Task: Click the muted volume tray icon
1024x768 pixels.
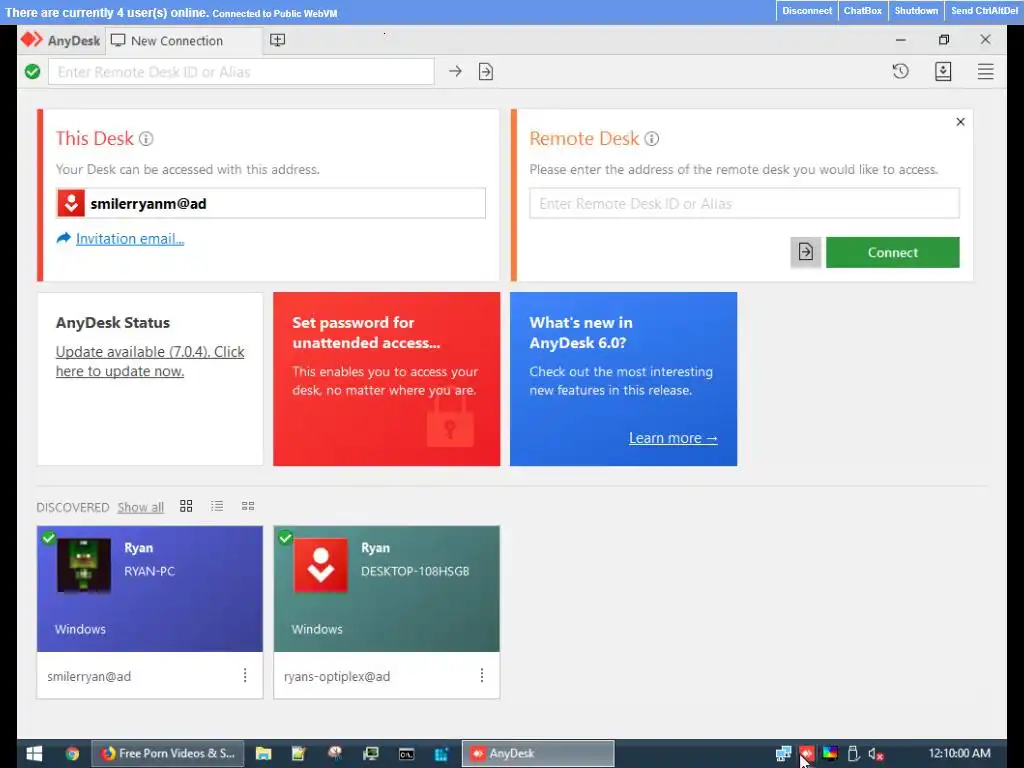Action: click(x=876, y=754)
